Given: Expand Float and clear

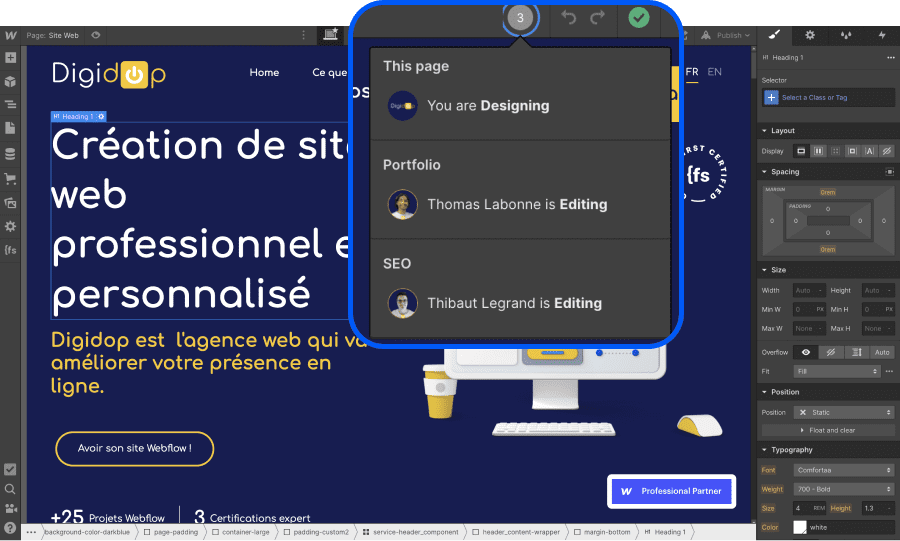Looking at the screenshot, I should [x=828, y=430].
